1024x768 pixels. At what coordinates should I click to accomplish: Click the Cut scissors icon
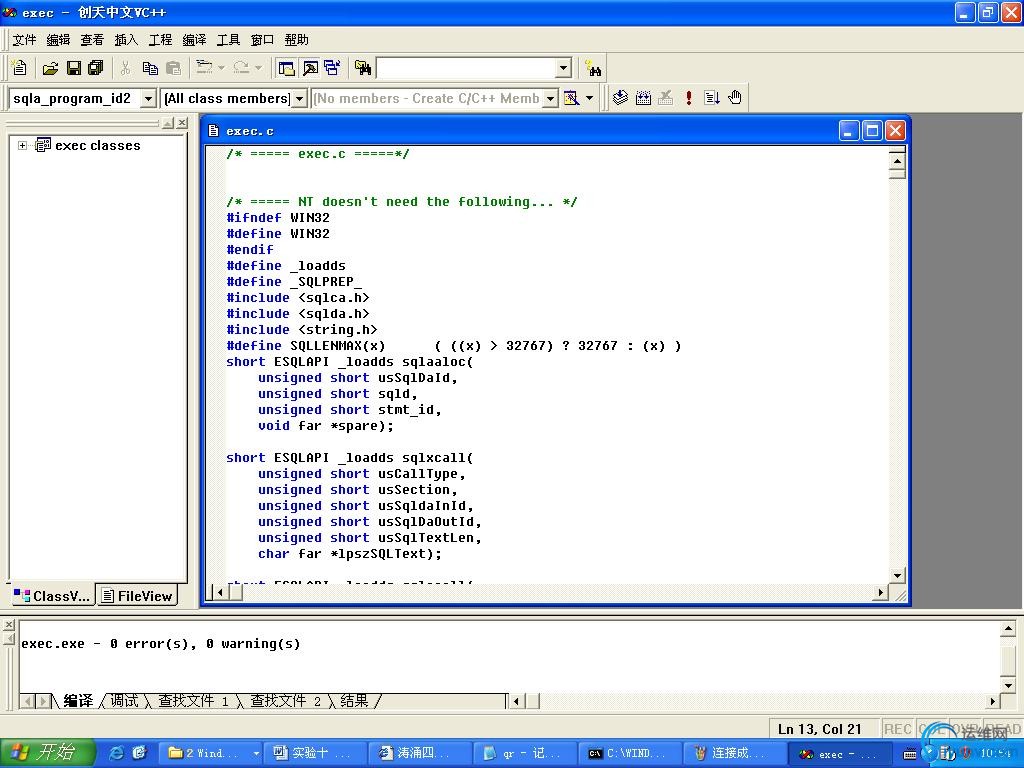tap(125, 67)
